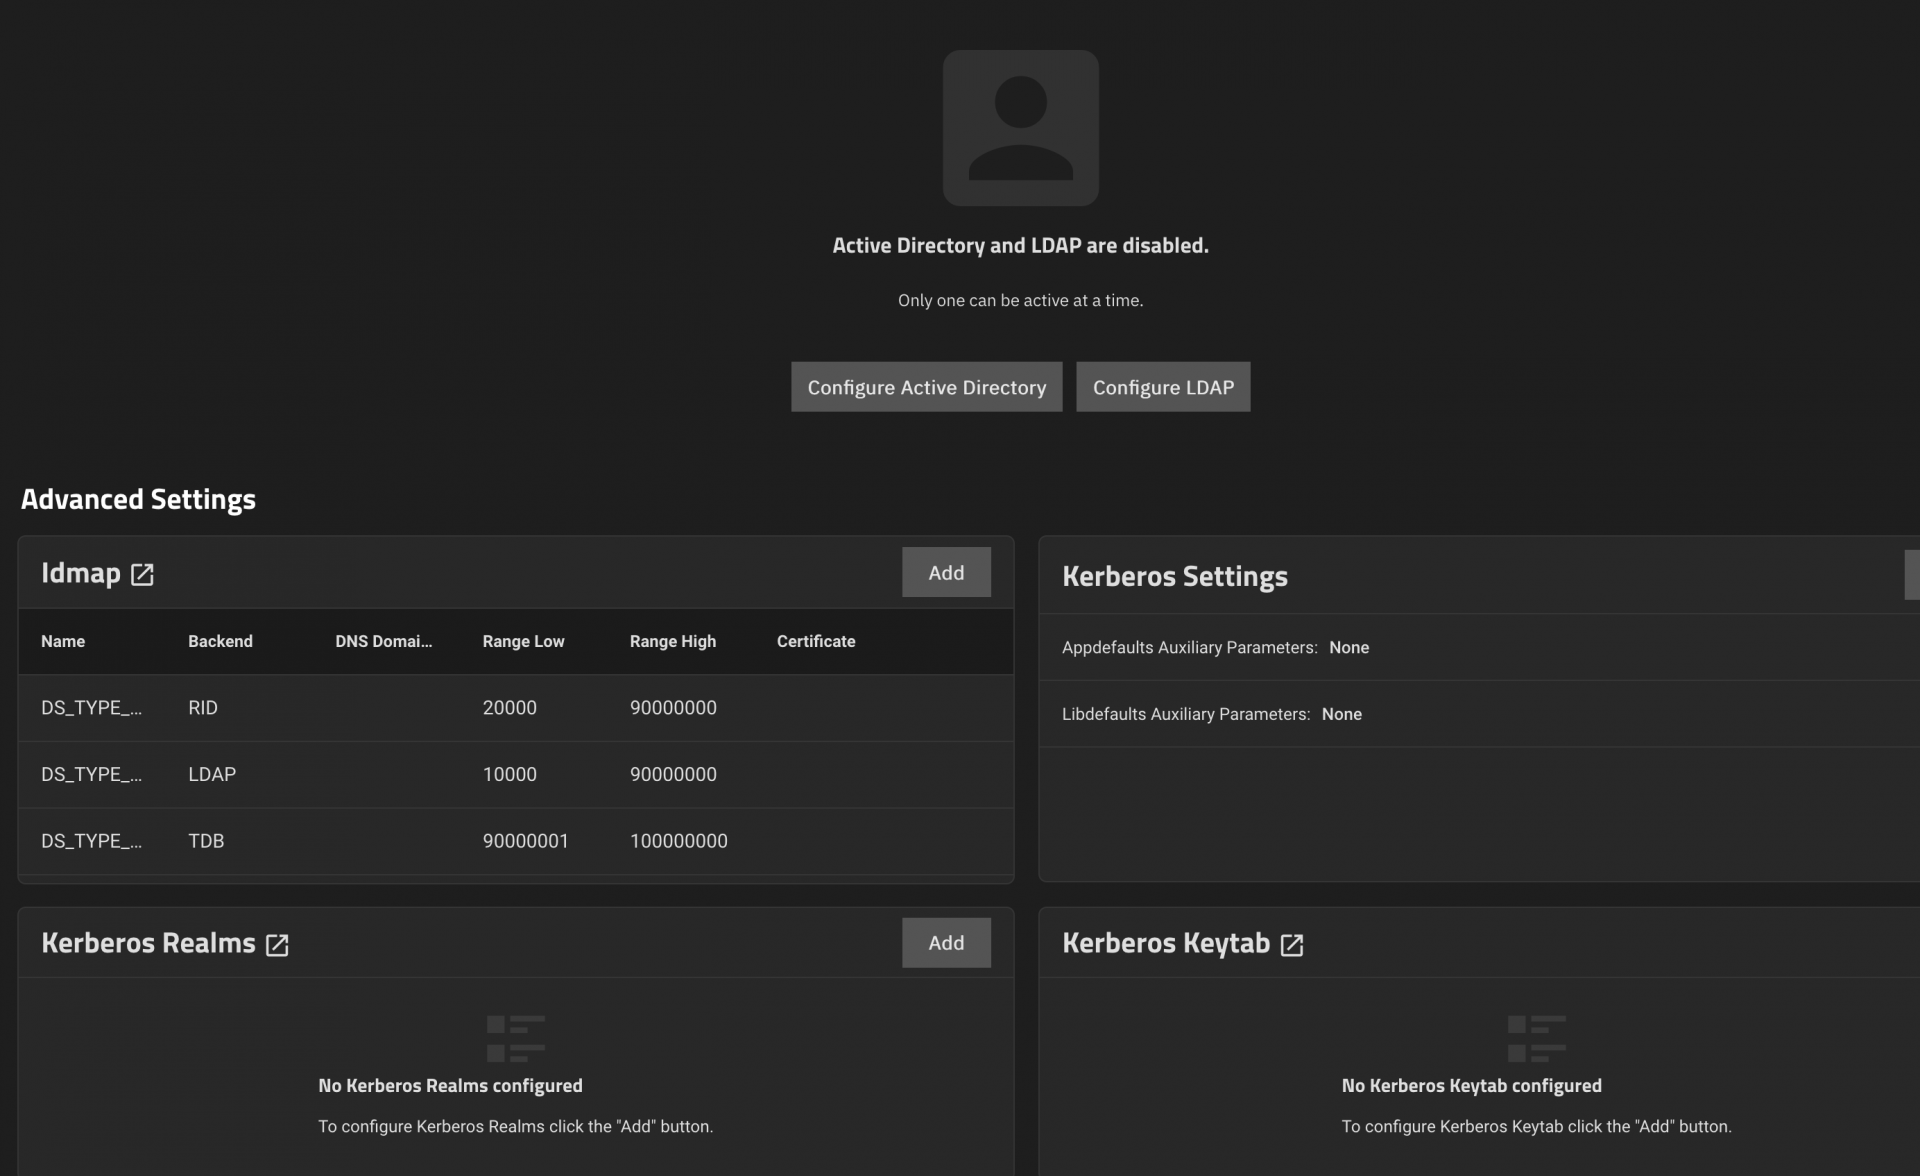Sort by Backend column header
The height and width of the screenshot is (1176, 1920).
coord(220,641)
